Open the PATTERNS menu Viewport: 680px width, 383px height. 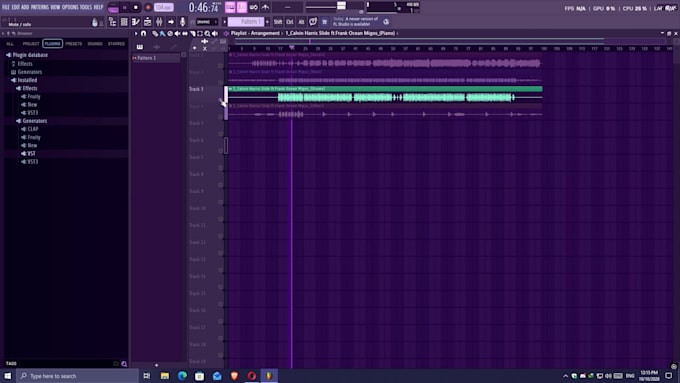click(39, 7)
